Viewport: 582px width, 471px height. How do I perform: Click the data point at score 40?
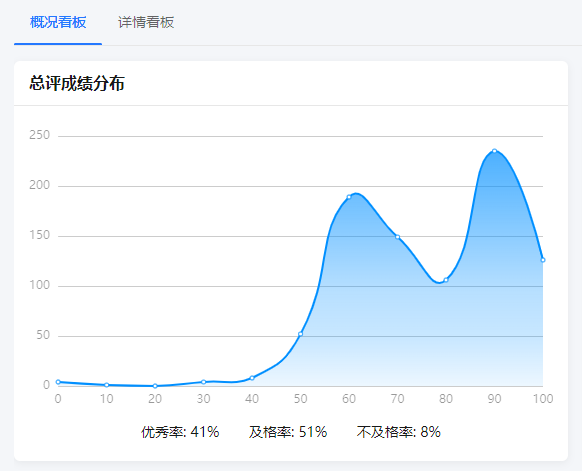tap(252, 378)
